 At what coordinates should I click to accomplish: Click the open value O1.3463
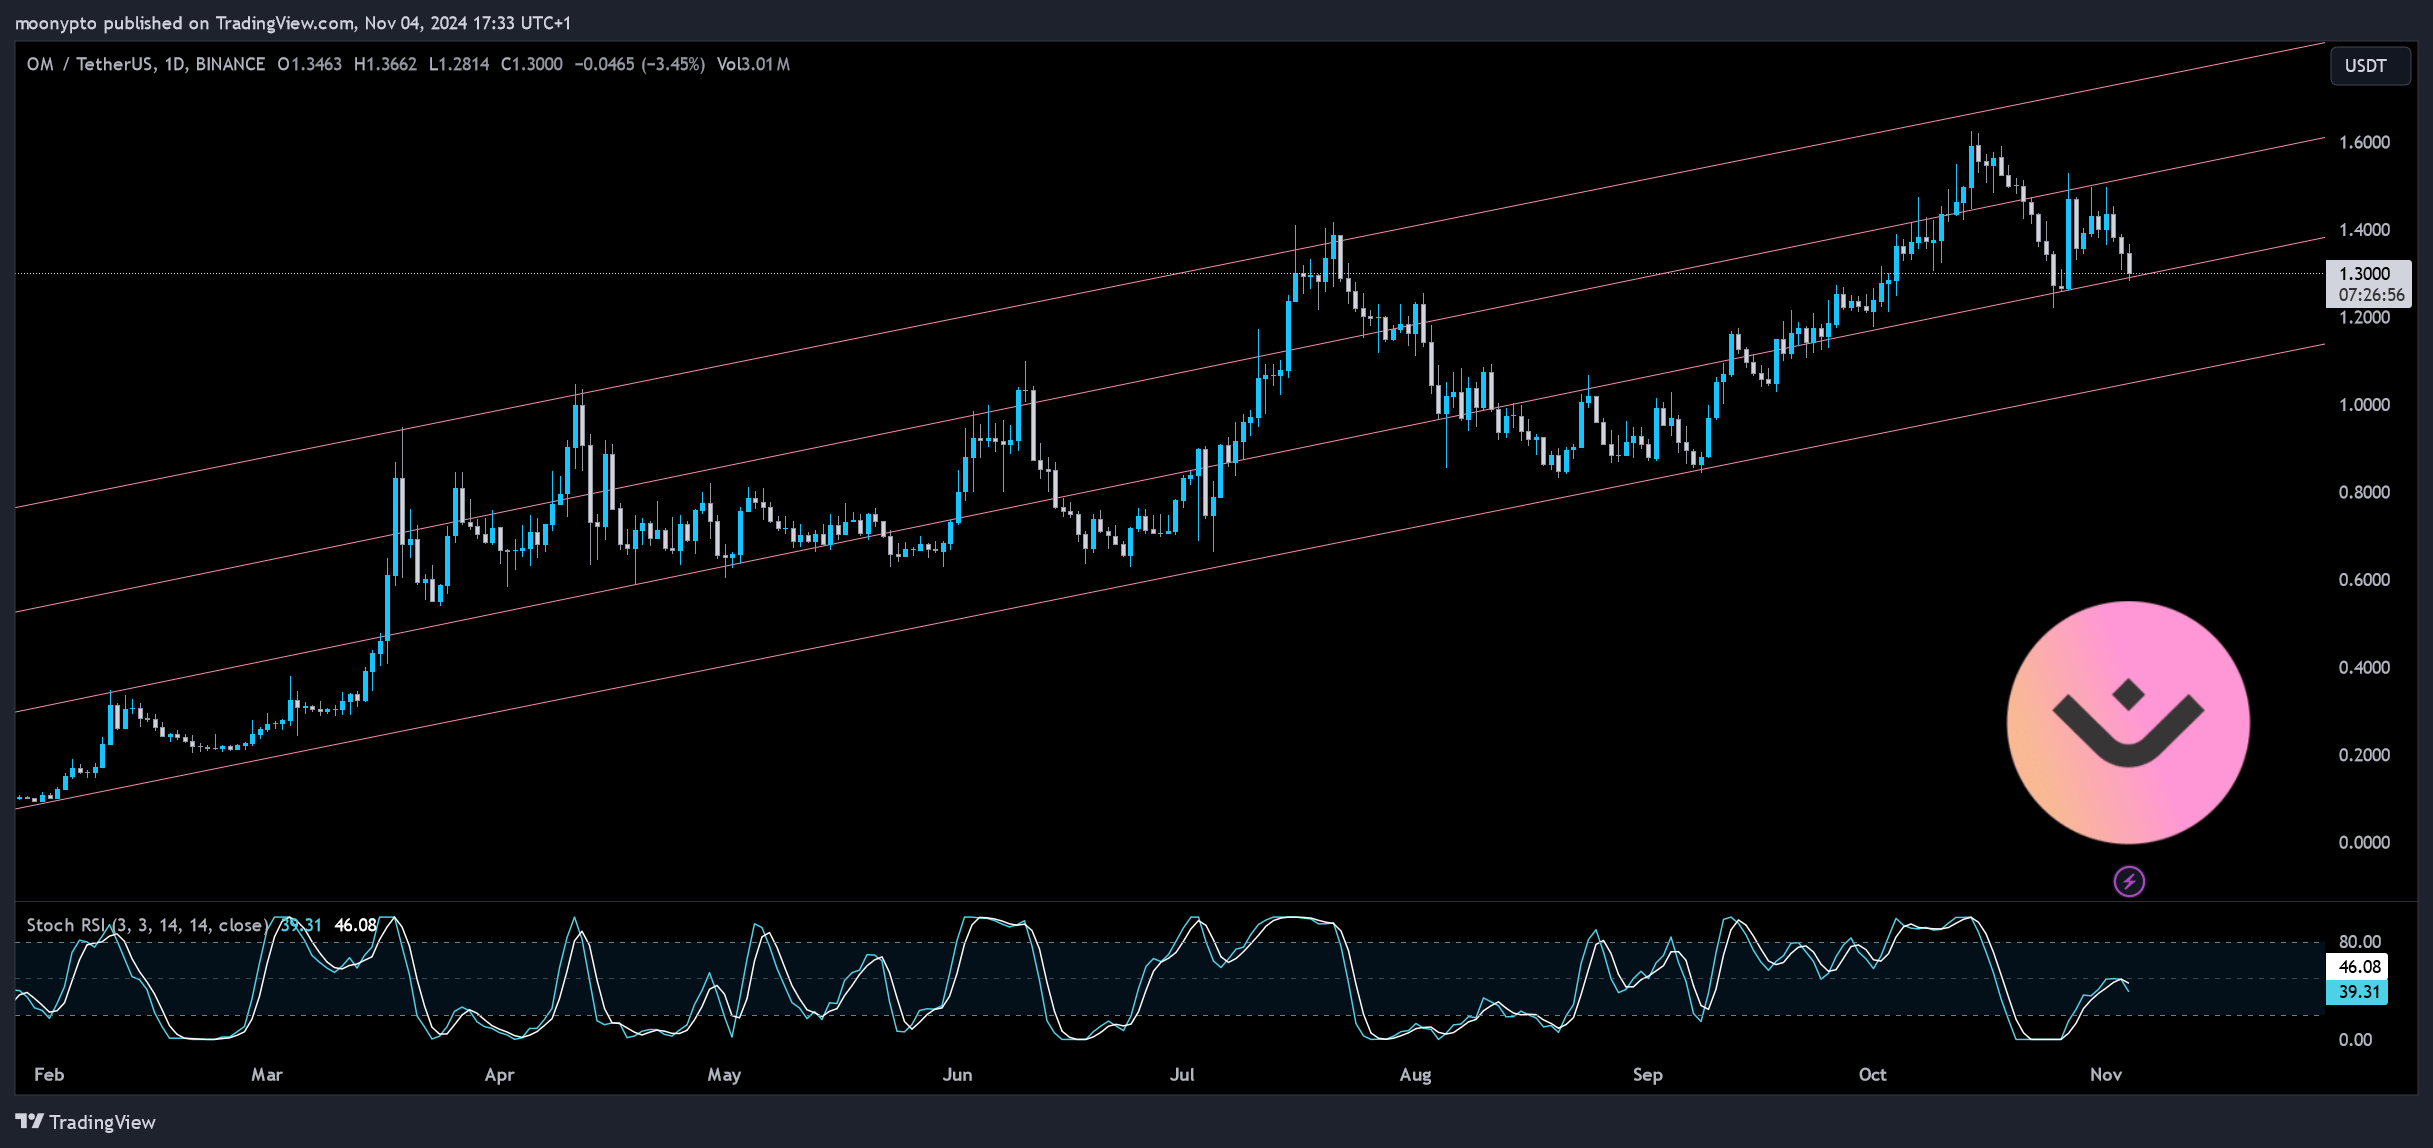tap(310, 64)
